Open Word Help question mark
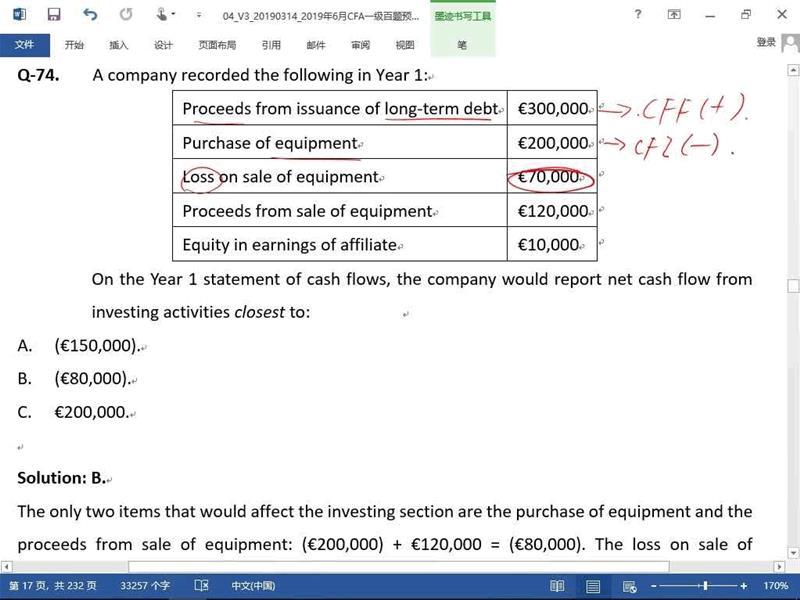This screenshot has width=800, height=600. [638, 14]
